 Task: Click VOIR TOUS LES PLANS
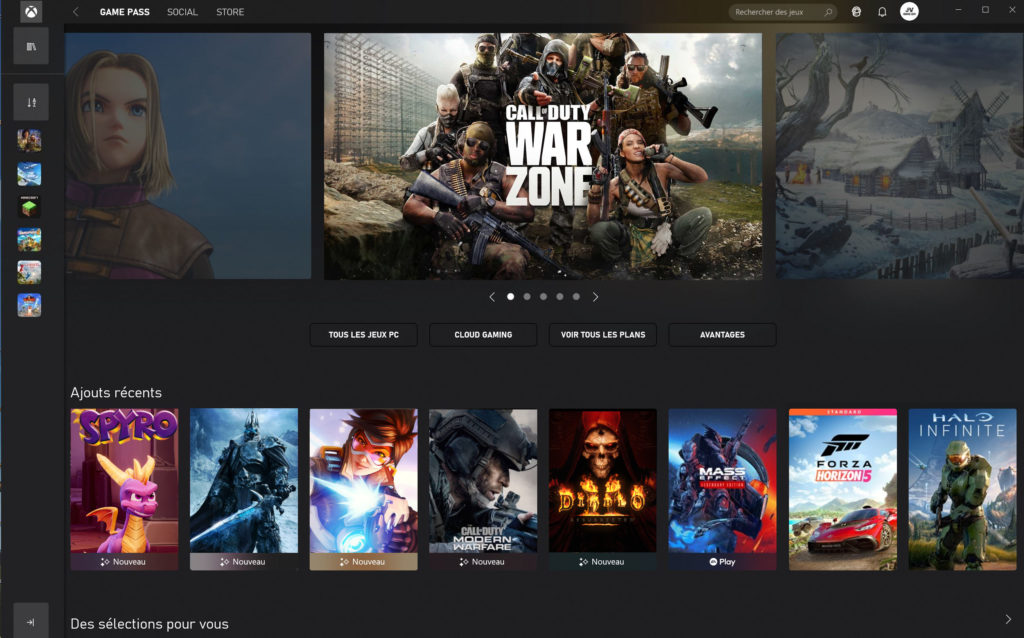pyautogui.click(x=603, y=334)
